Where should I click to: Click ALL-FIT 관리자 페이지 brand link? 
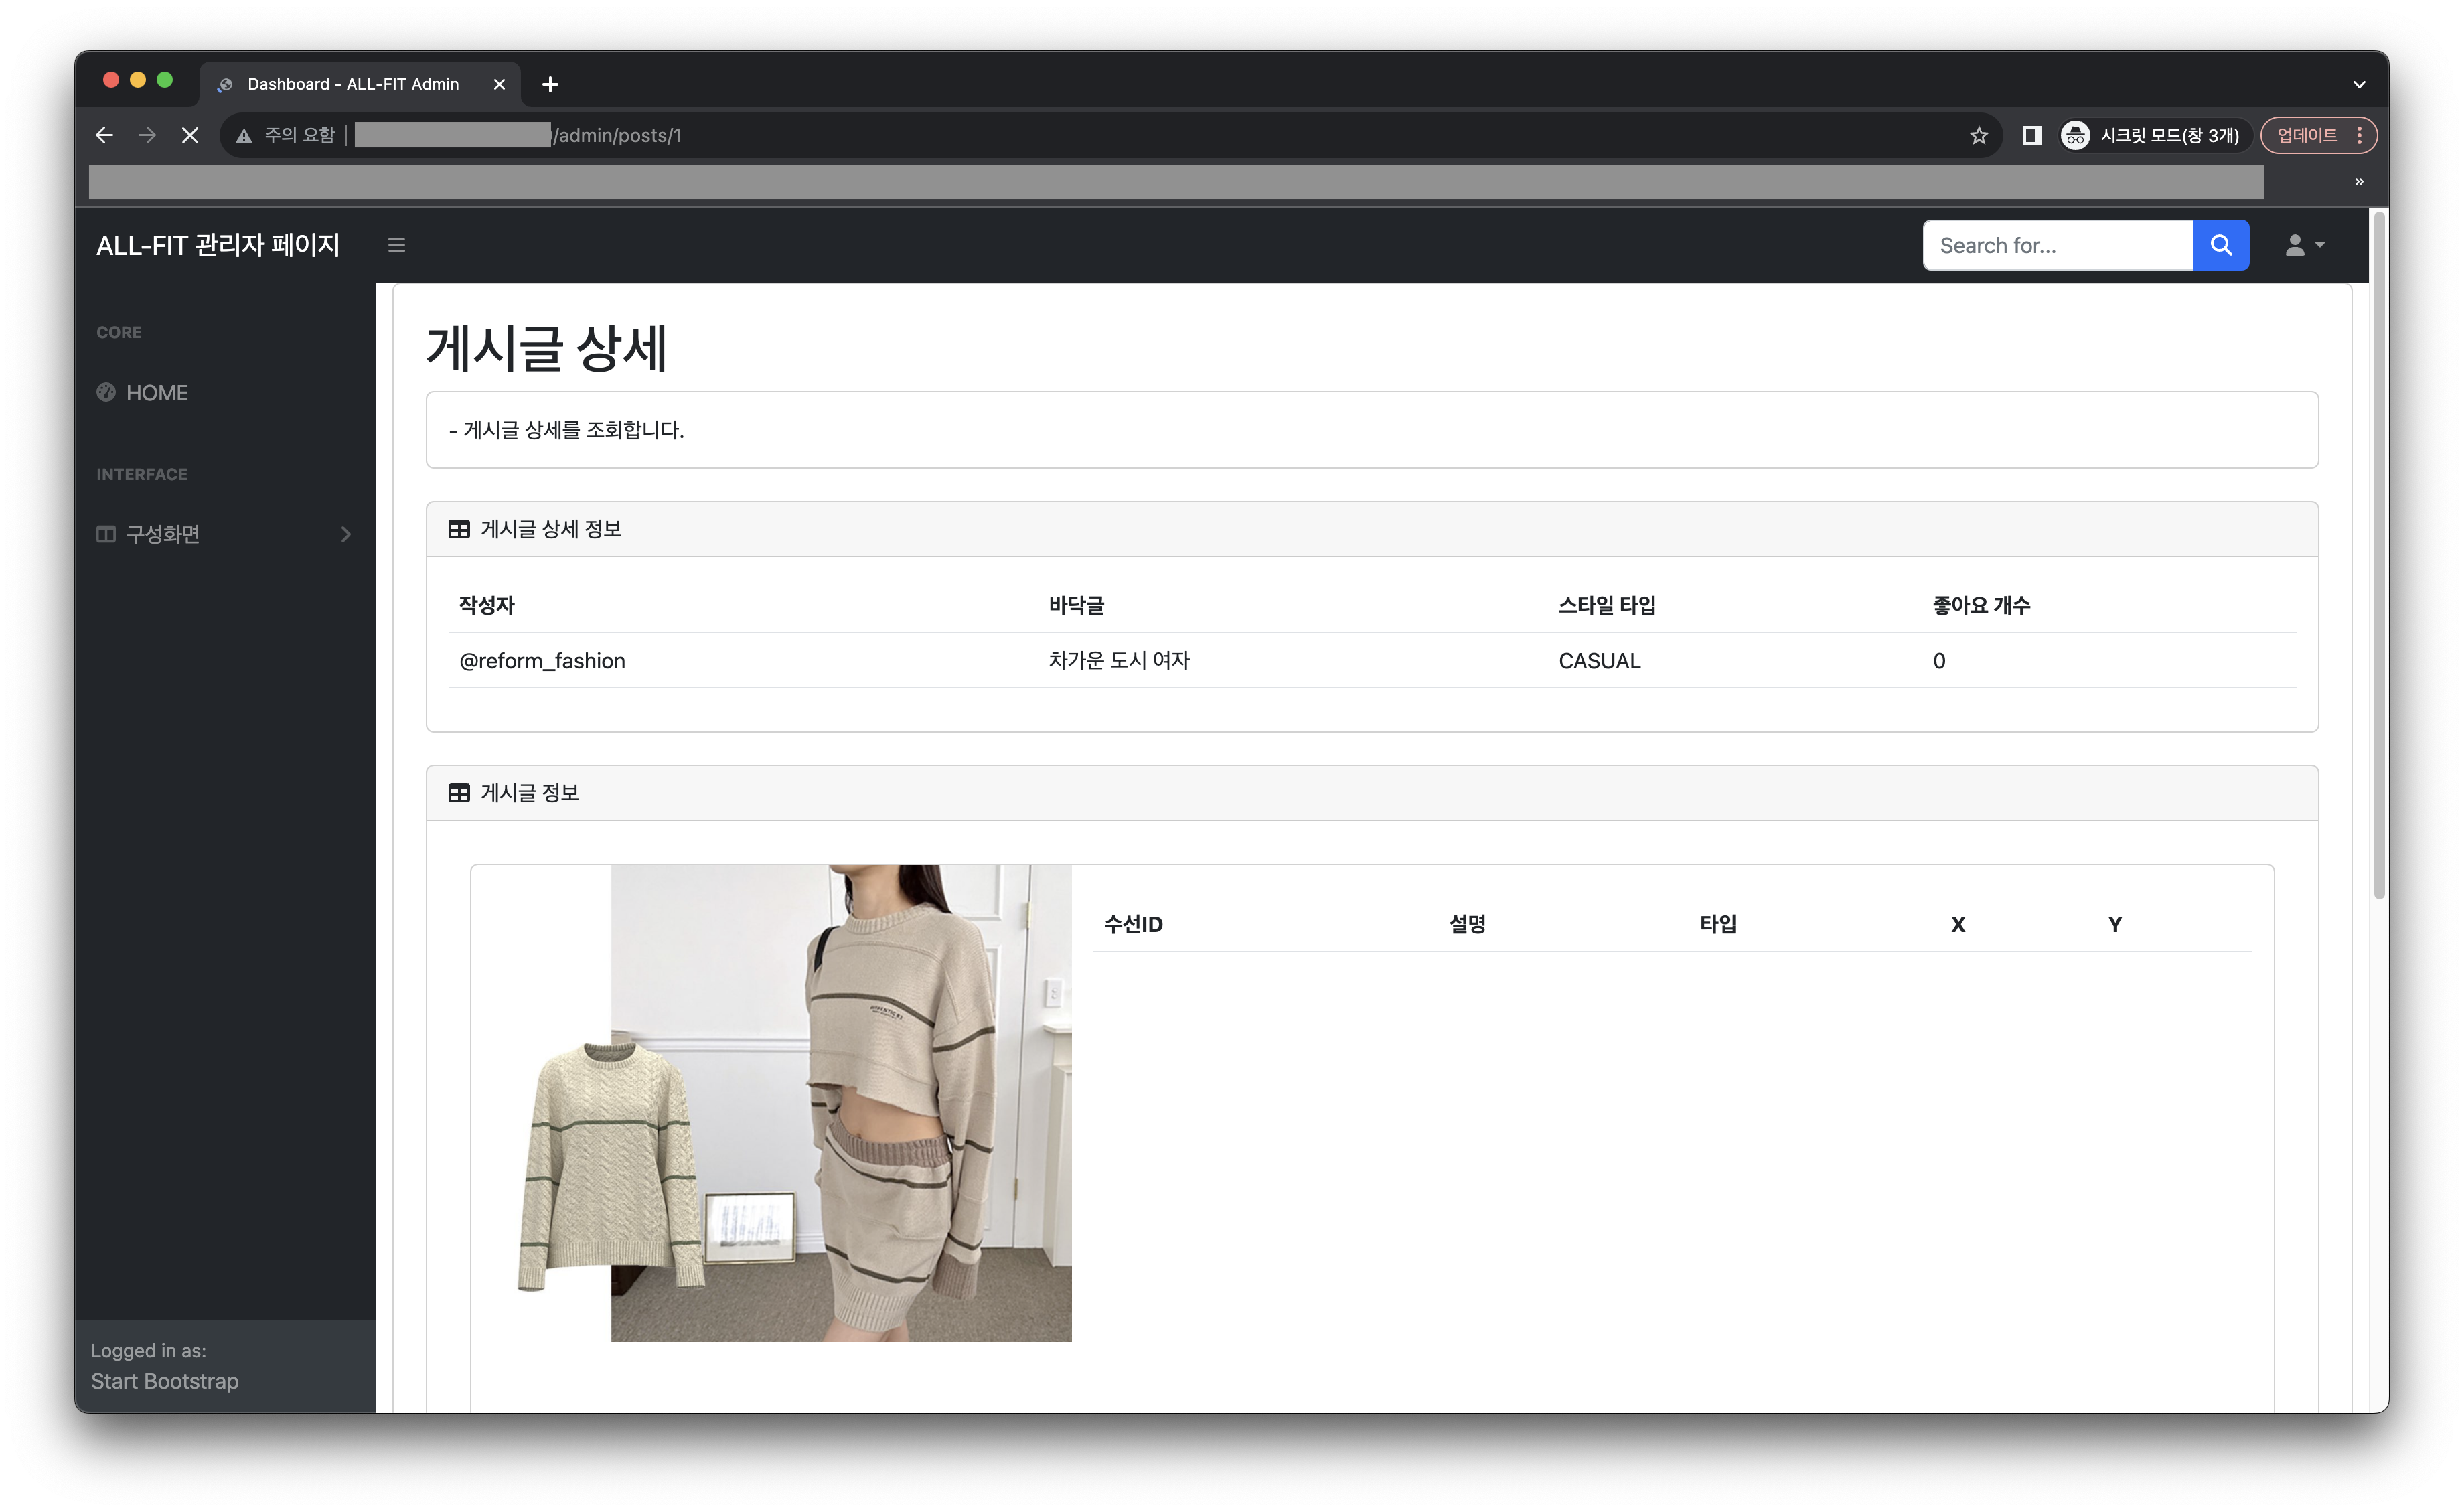coord(218,245)
